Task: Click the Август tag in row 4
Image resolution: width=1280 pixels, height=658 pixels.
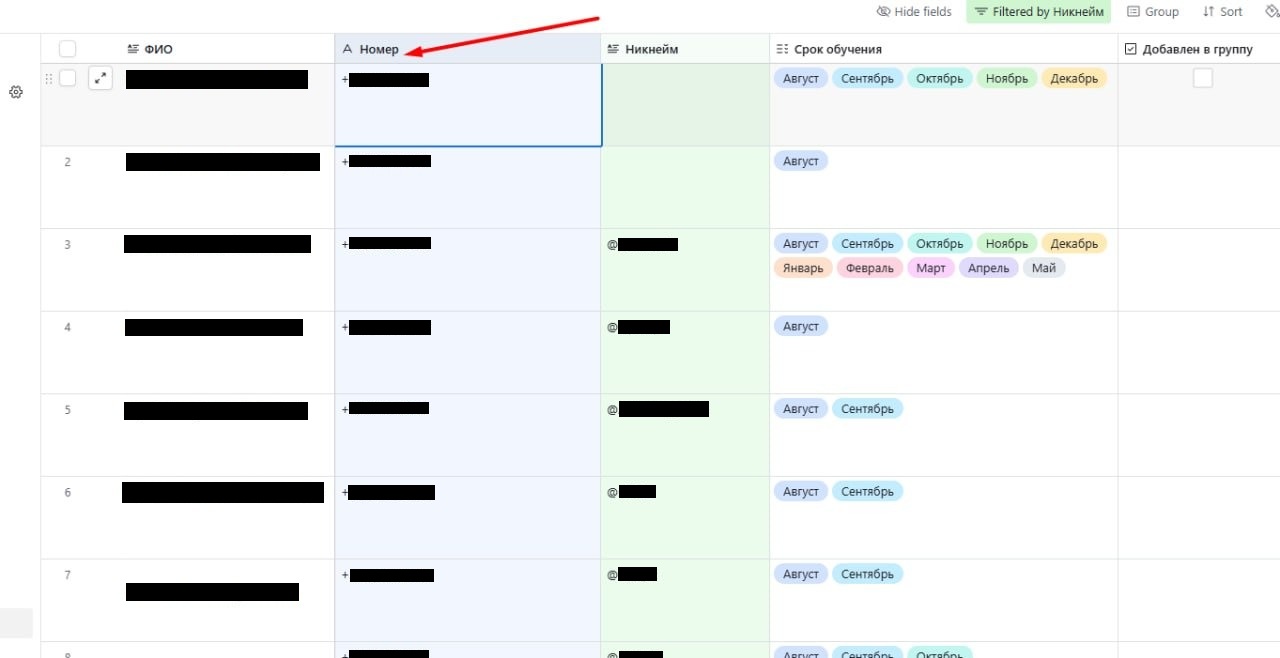Action: pos(801,326)
